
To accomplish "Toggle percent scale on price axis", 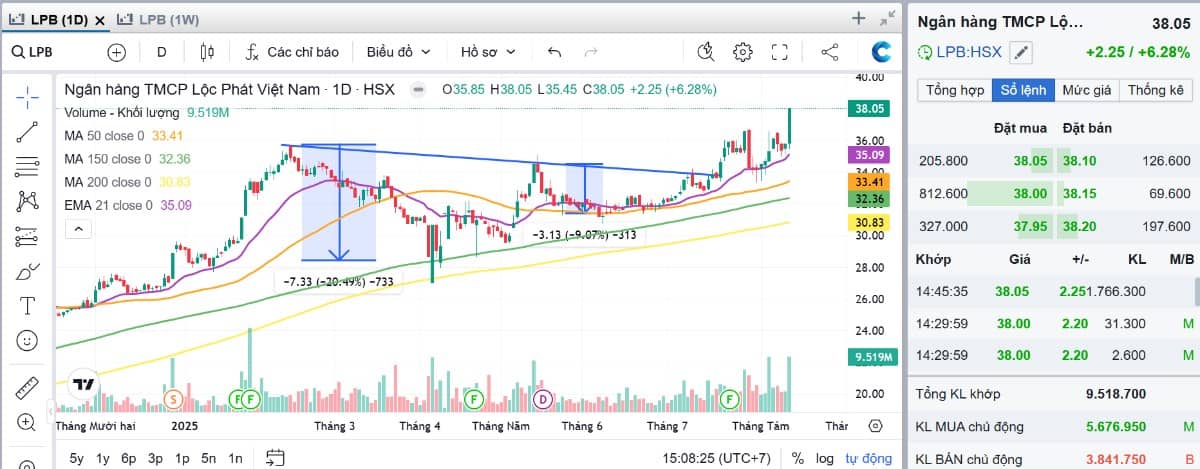I will pyautogui.click(x=798, y=458).
